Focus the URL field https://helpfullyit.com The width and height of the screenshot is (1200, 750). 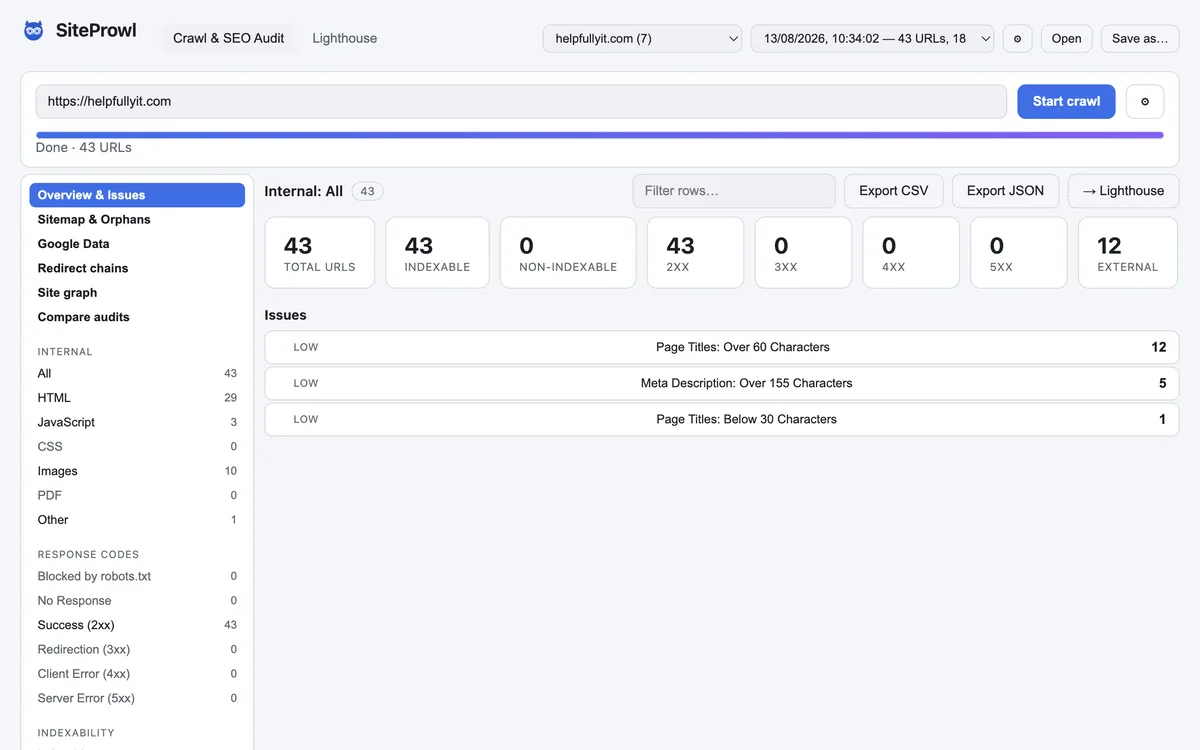[521, 101]
